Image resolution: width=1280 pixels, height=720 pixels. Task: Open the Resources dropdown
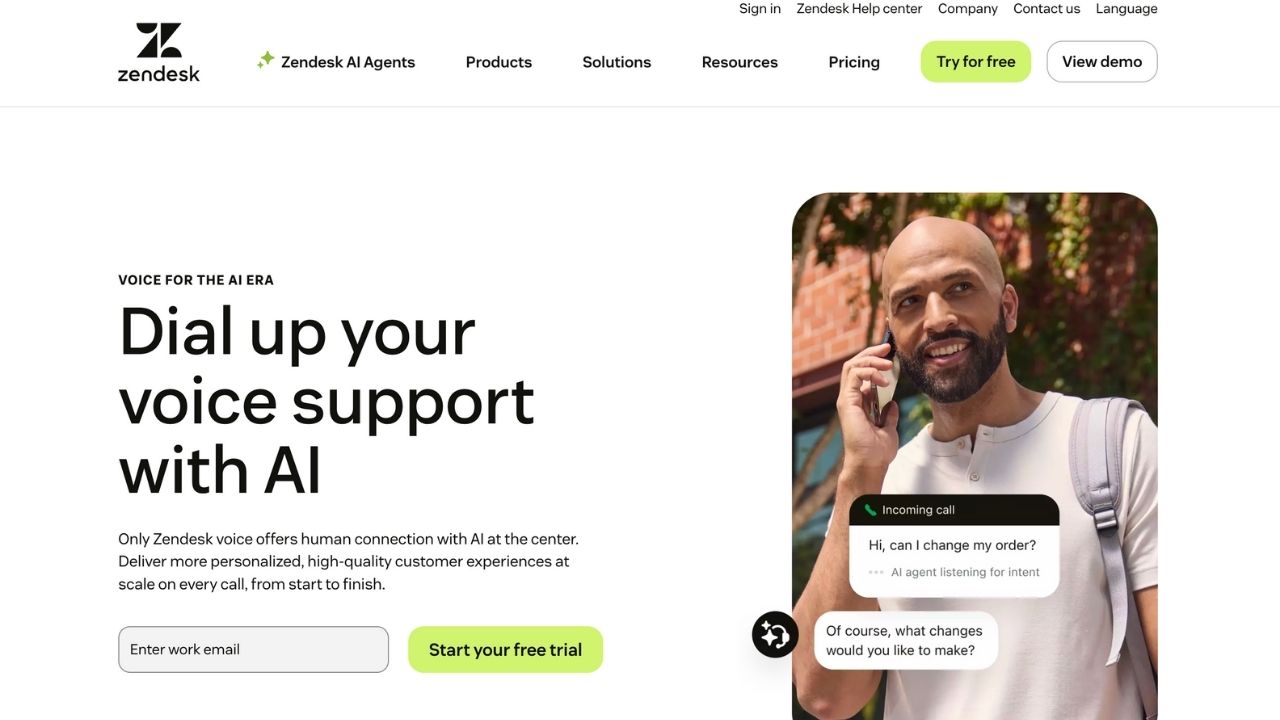[740, 62]
